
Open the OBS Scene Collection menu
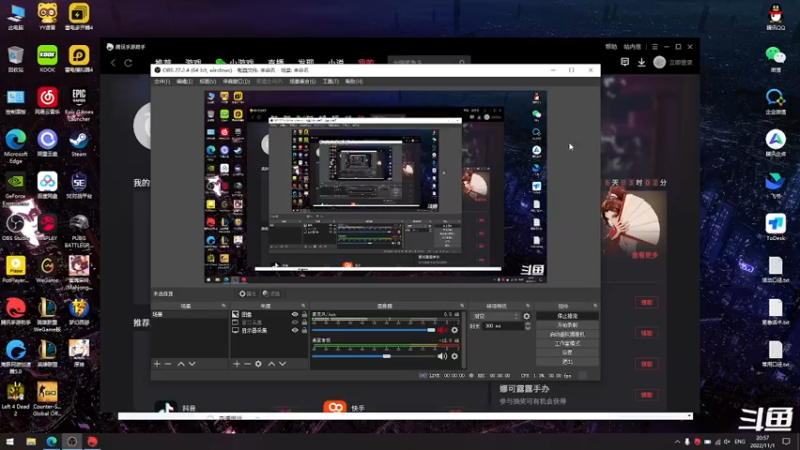[x=303, y=82]
